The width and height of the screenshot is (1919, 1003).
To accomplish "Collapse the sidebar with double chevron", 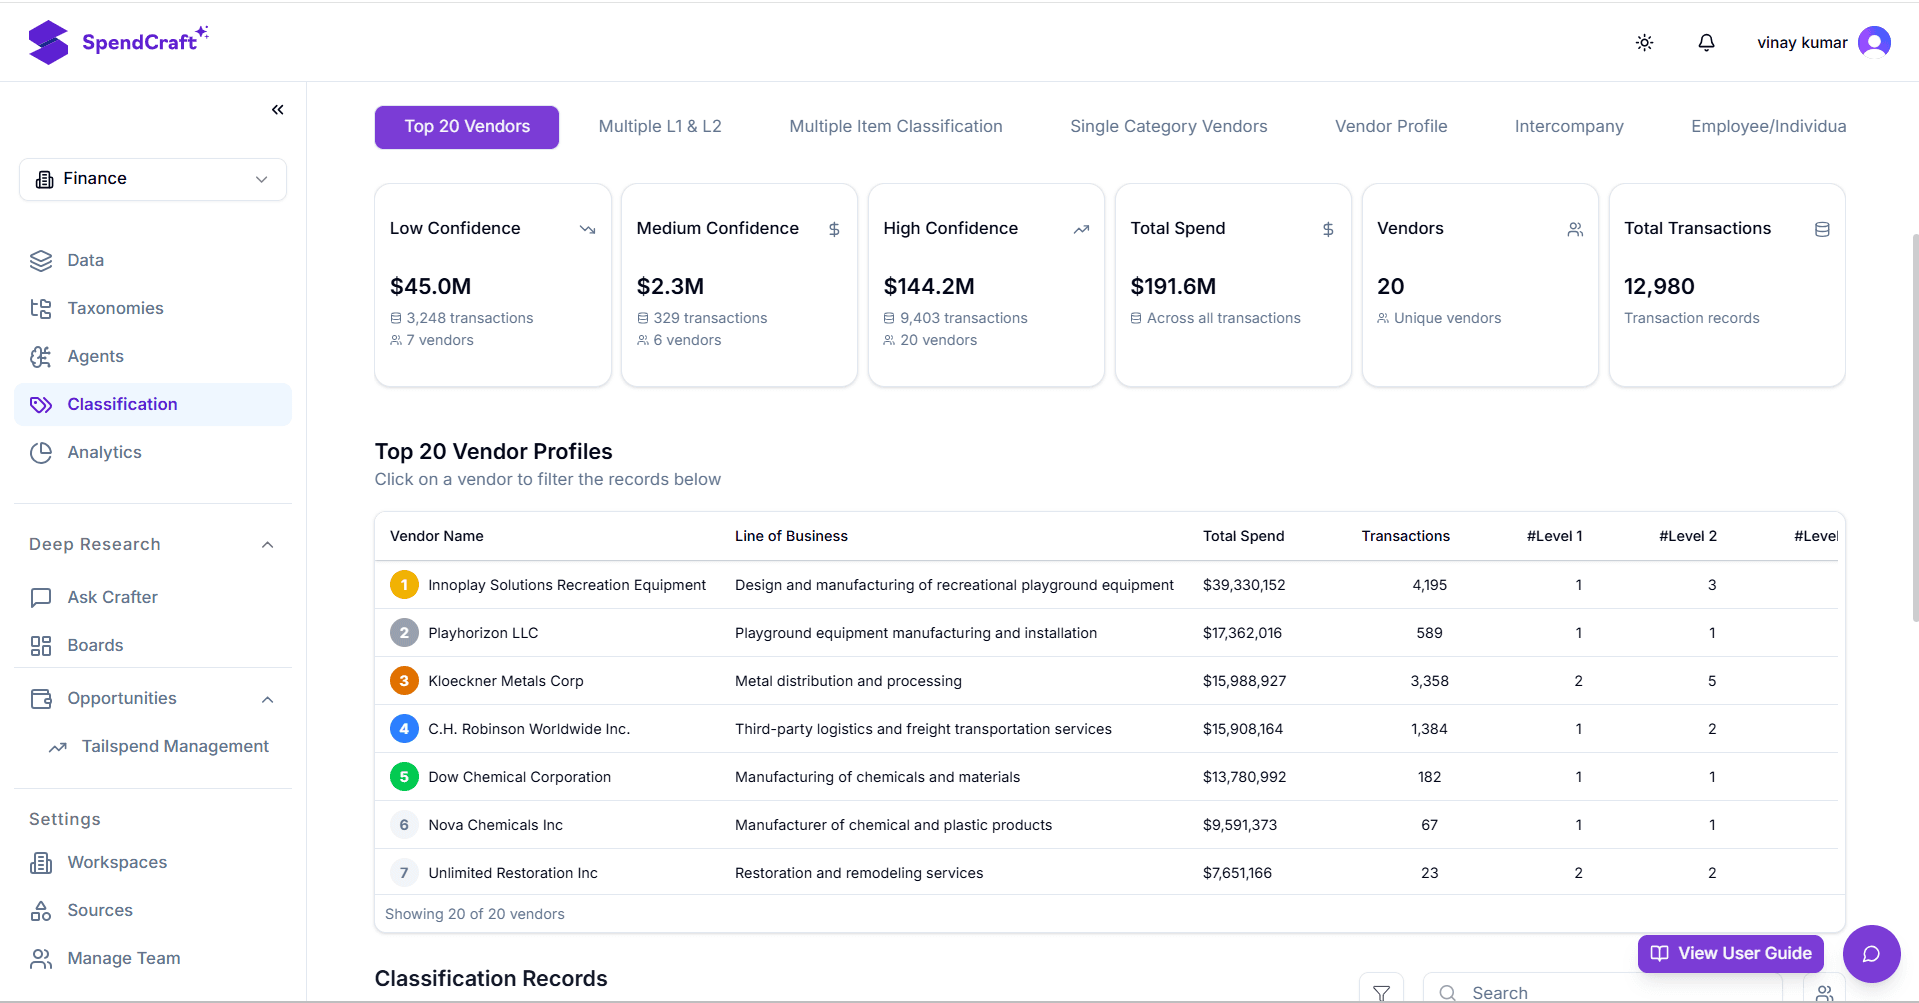I will point(278,110).
